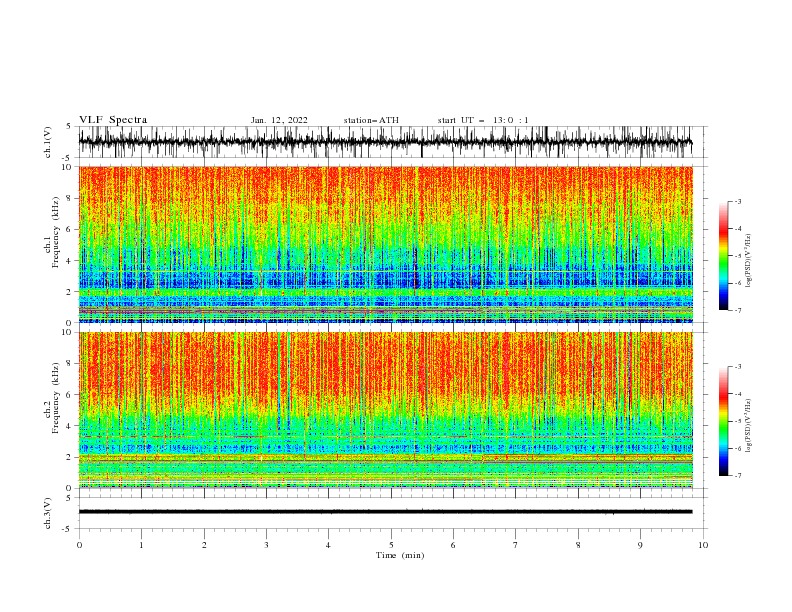Click the time axis tick labeled "7"

(x=516, y=545)
